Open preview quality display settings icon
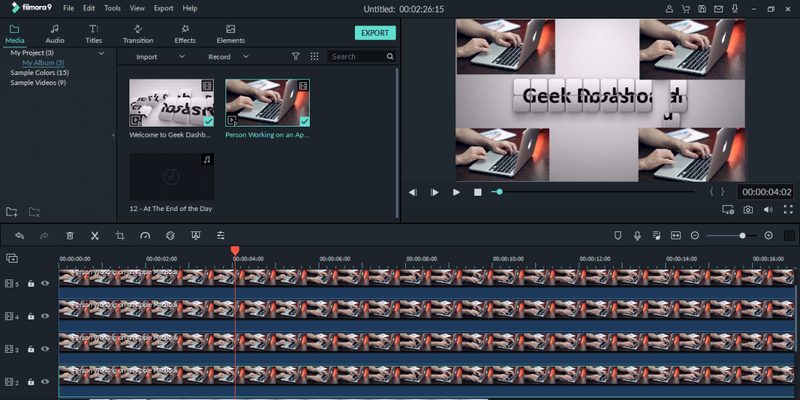This screenshot has width=800, height=400. point(728,210)
